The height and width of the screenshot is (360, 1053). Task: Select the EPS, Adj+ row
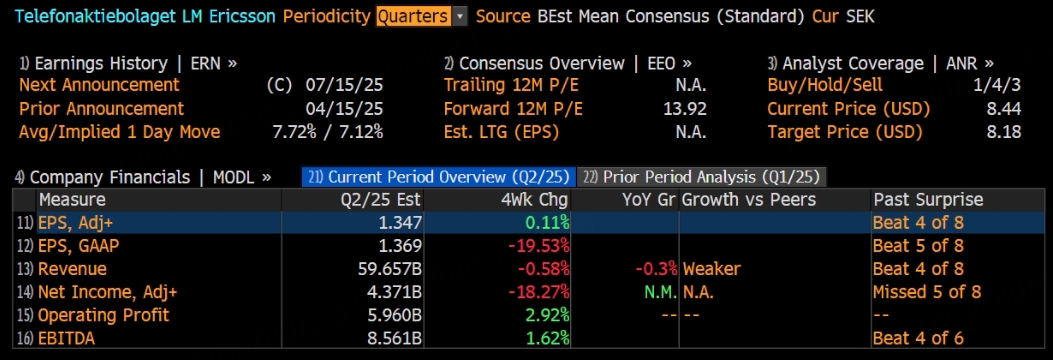pos(529,222)
